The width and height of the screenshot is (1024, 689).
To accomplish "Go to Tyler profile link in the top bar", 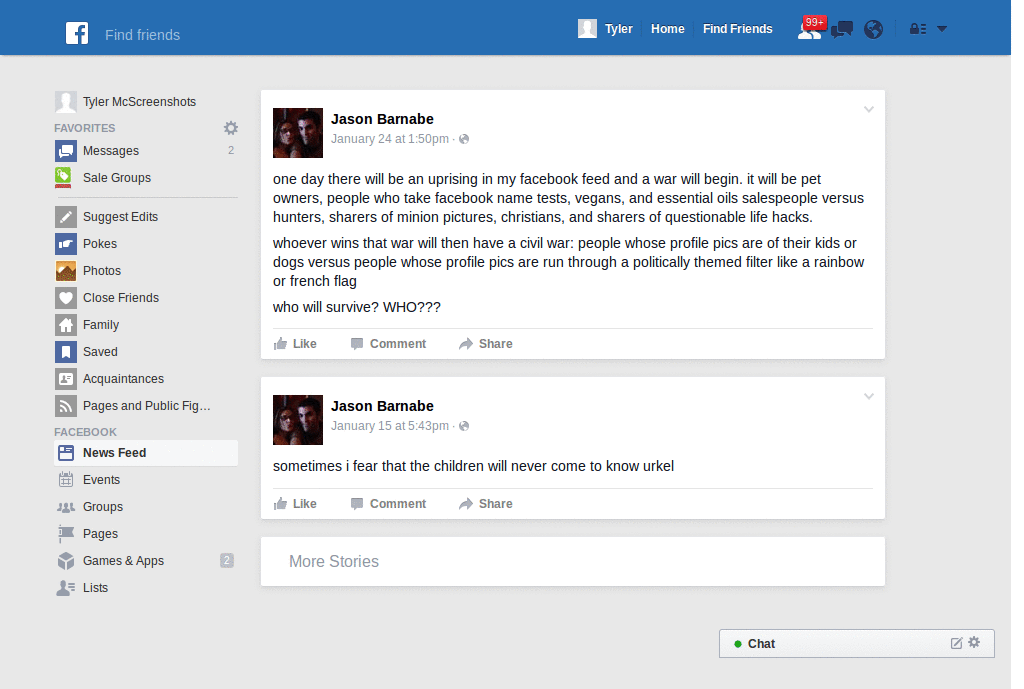I will coord(618,29).
